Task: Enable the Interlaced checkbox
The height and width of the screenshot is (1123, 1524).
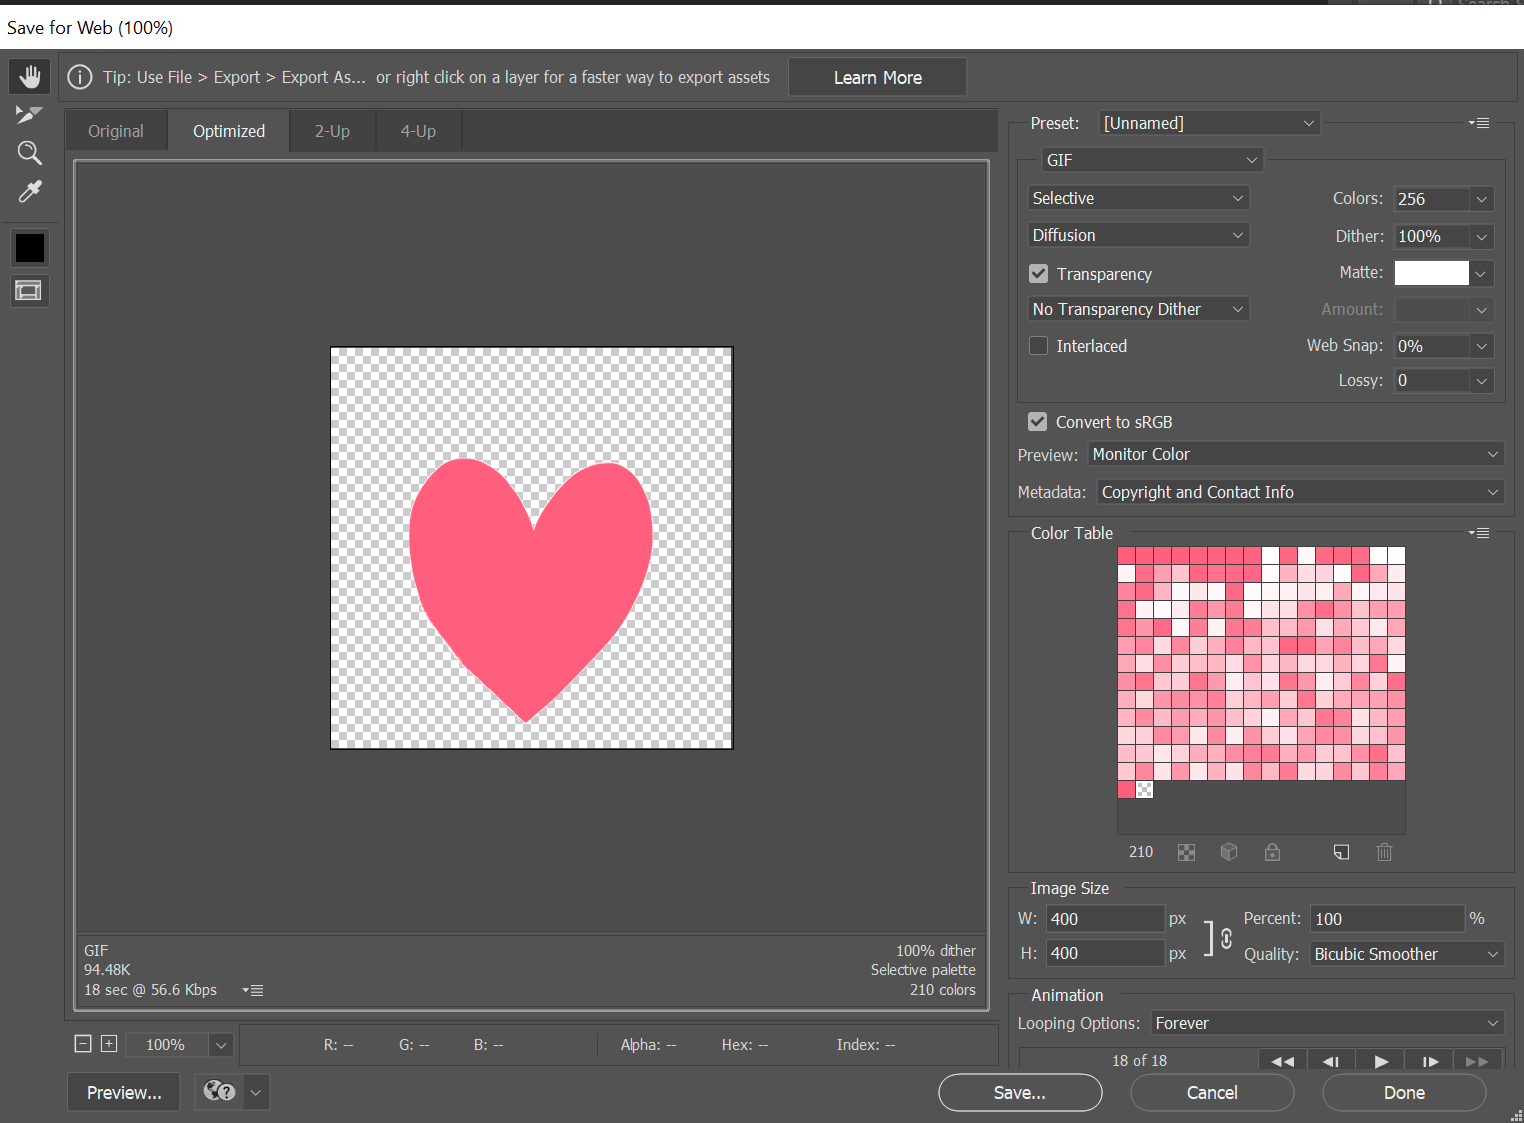Action: (x=1038, y=345)
